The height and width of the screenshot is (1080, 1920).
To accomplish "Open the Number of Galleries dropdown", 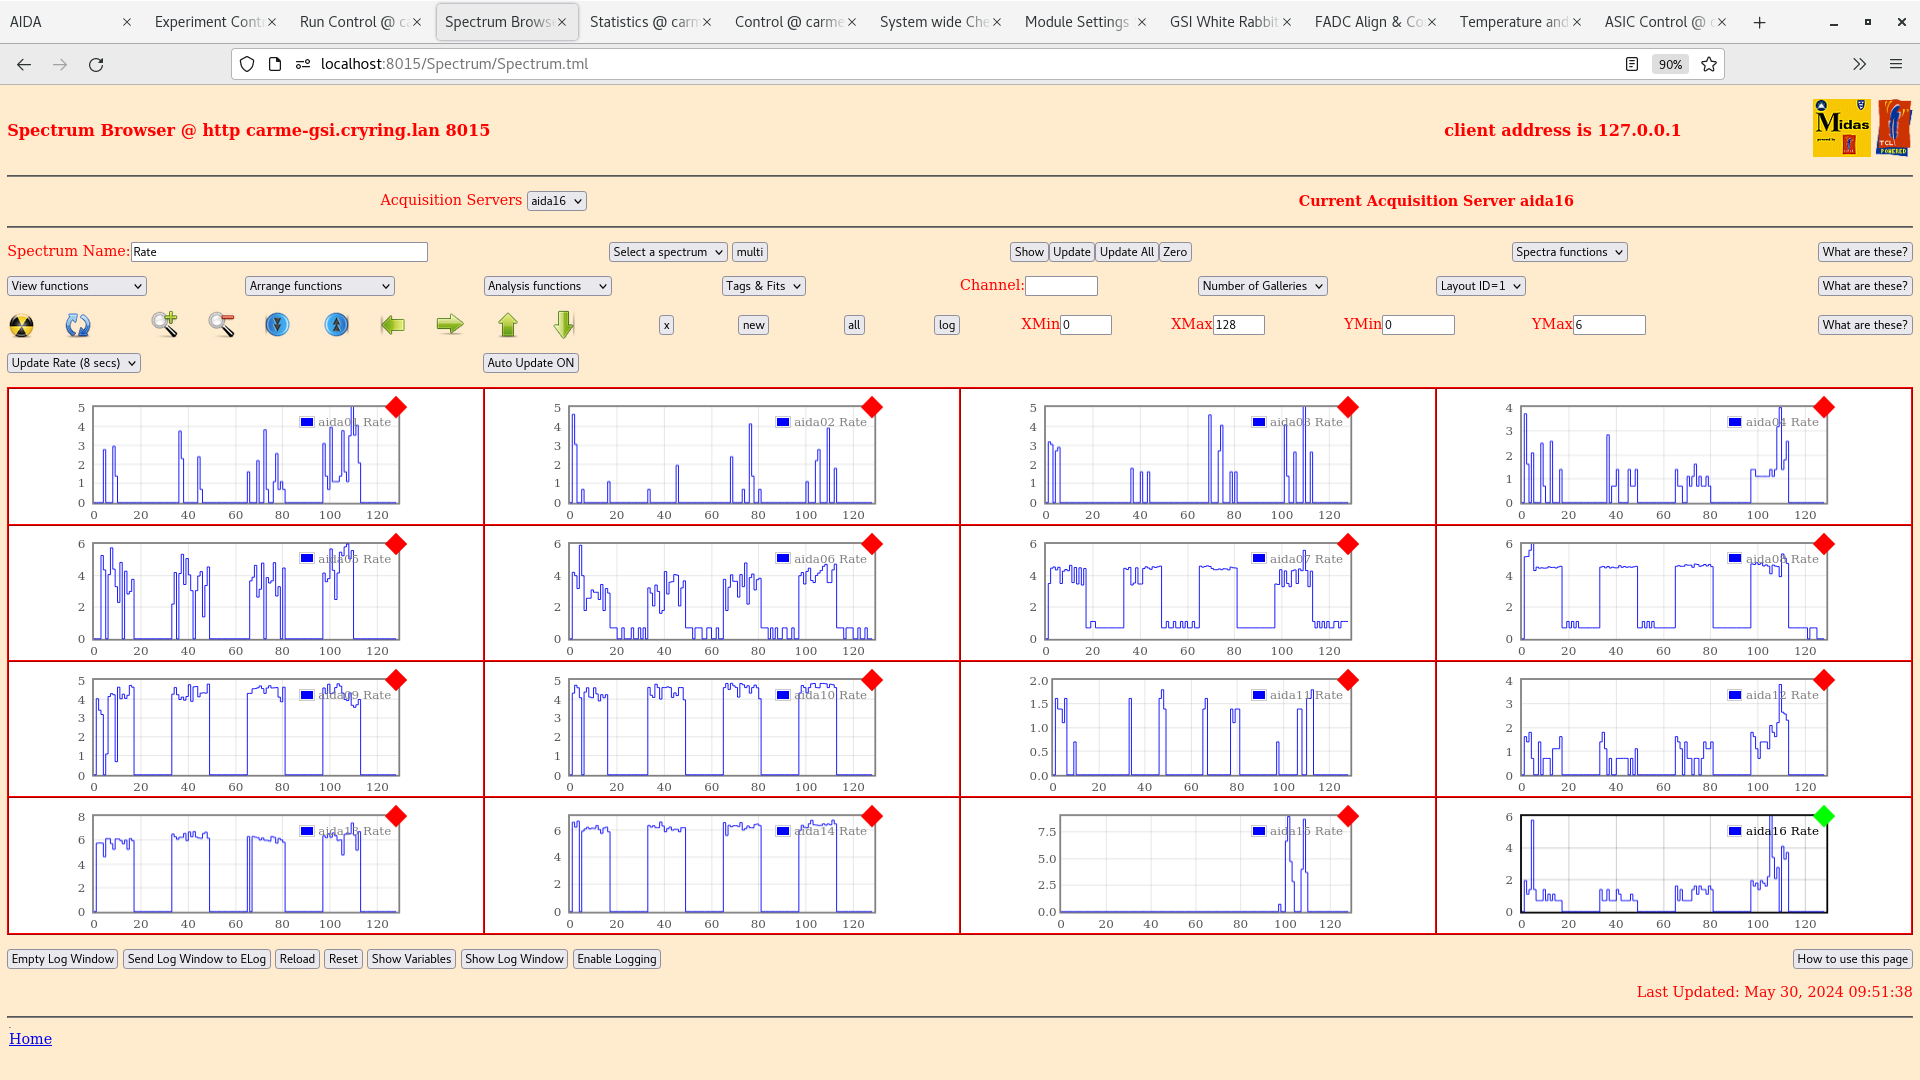I will tap(1262, 286).
